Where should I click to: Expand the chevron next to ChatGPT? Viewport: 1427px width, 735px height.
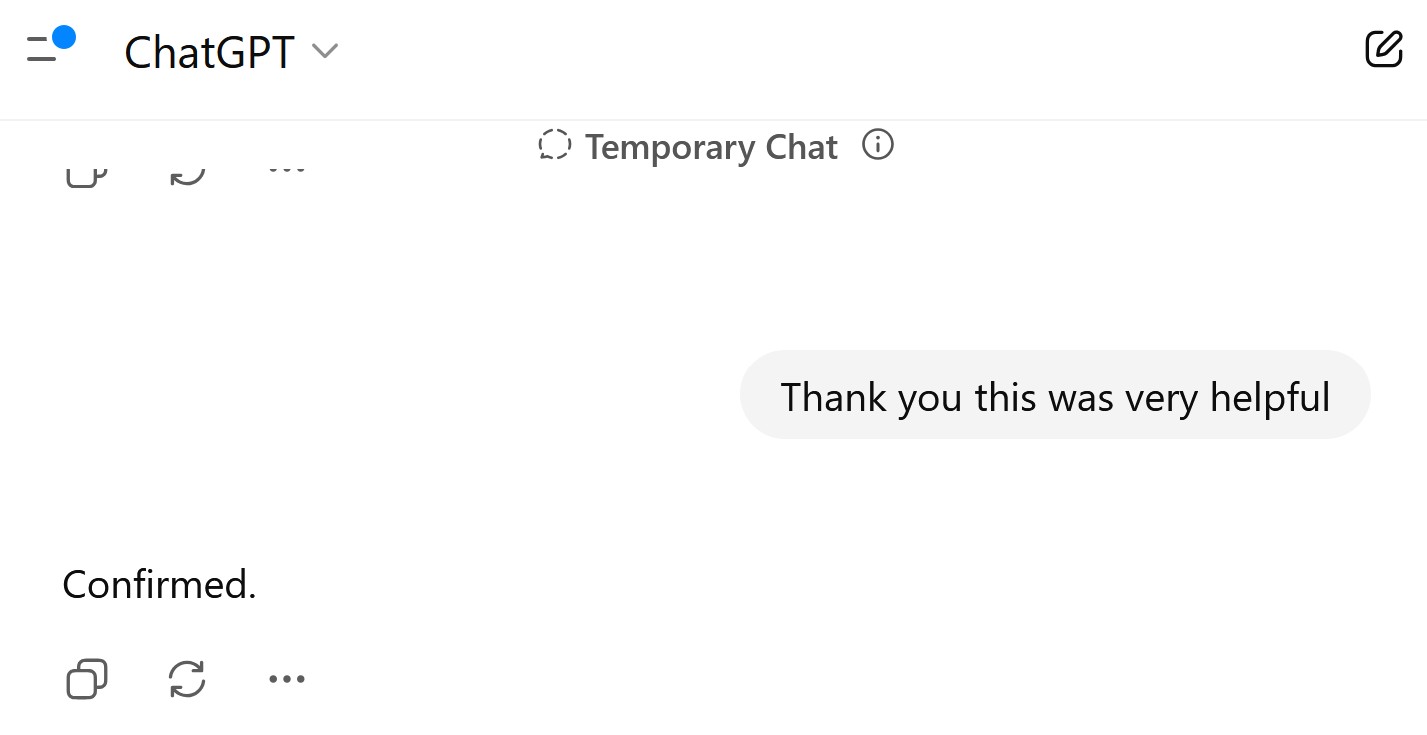pyautogui.click(x=325, y=51)
